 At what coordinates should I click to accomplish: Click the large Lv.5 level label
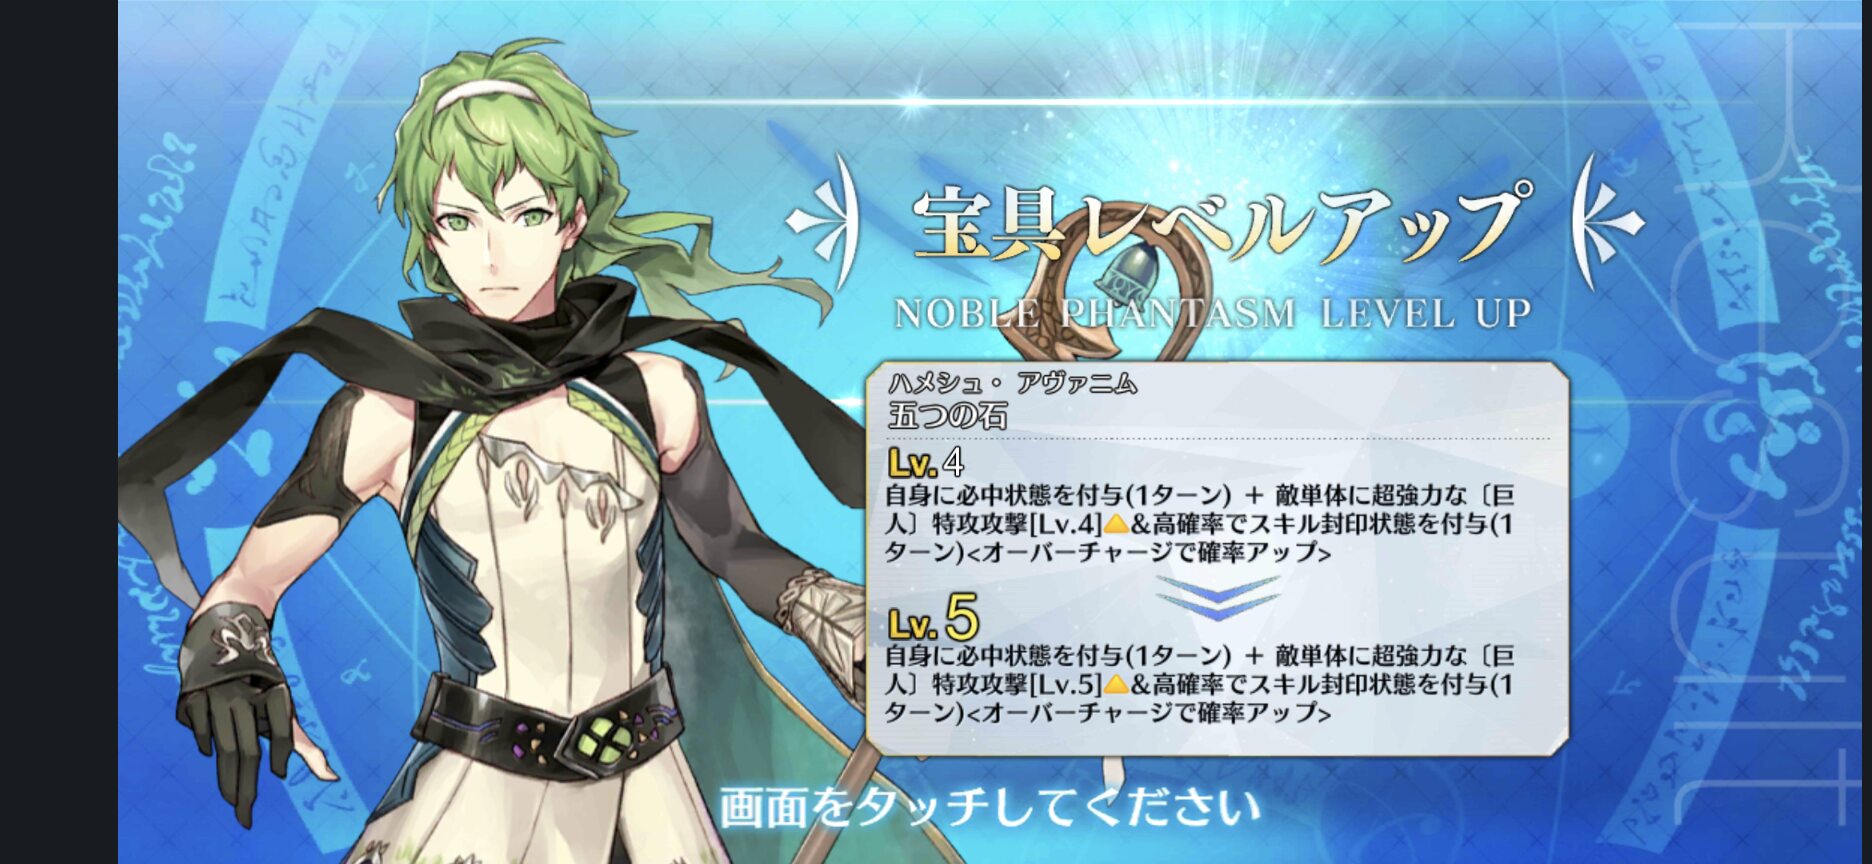(x=932, y=618)
